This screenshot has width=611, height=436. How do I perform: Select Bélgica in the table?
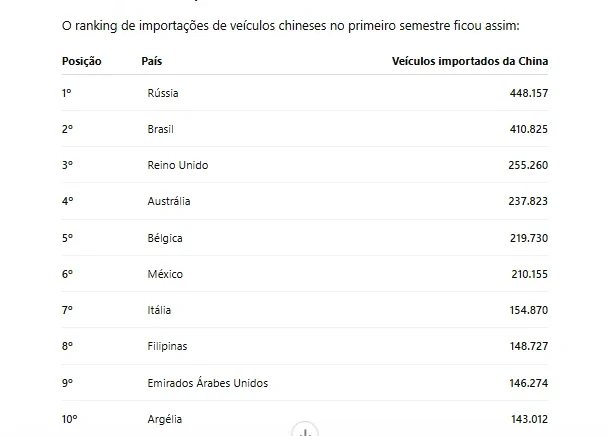click(165, 238)
